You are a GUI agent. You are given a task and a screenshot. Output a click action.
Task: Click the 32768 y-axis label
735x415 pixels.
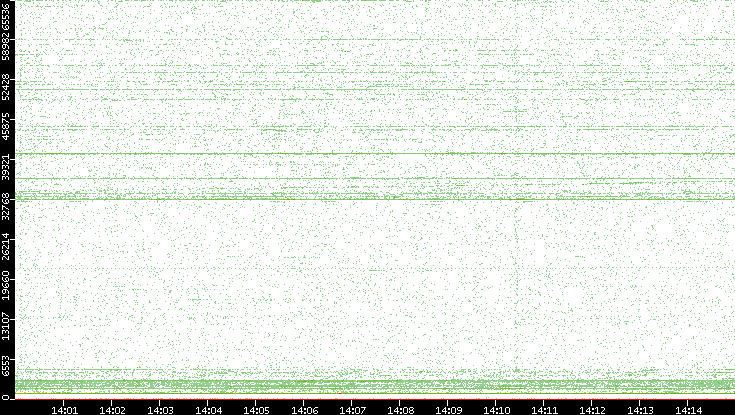coord(7,207)
